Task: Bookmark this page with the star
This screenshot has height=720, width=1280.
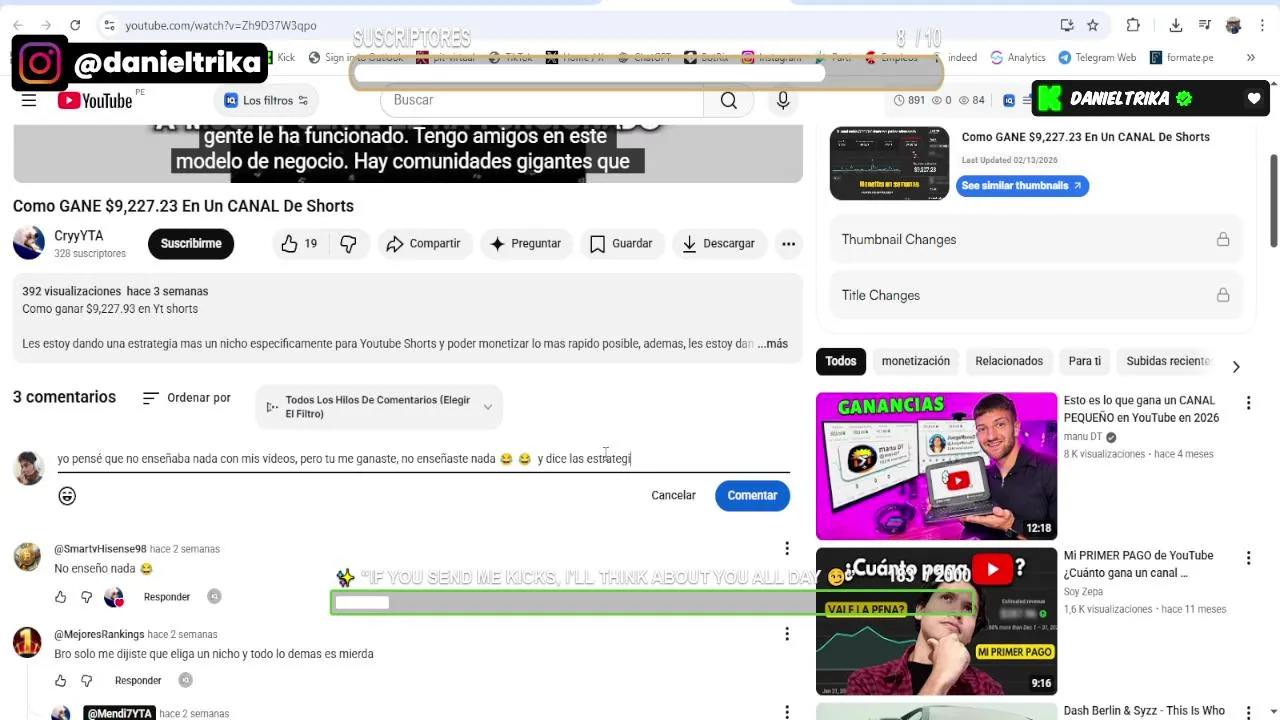Action: [x=1093, y=25]
